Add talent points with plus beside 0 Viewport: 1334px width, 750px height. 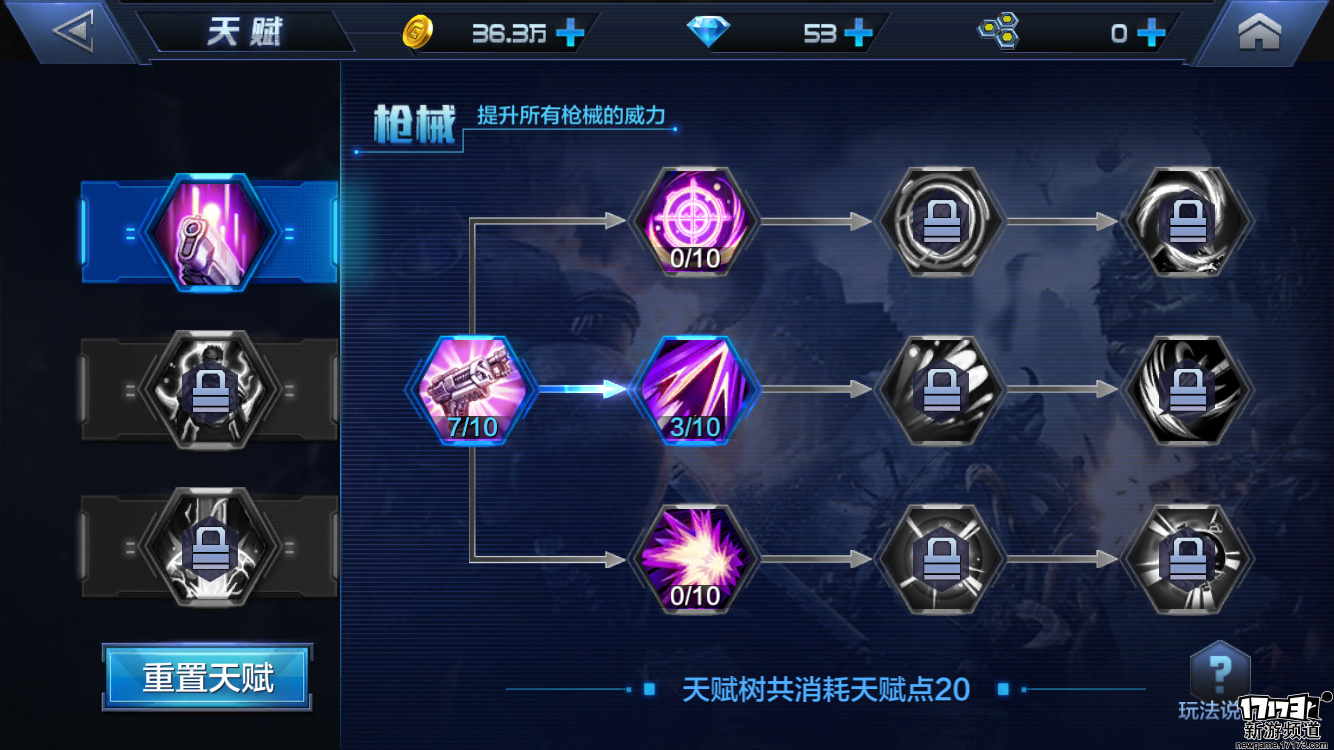pos(1151,33)
